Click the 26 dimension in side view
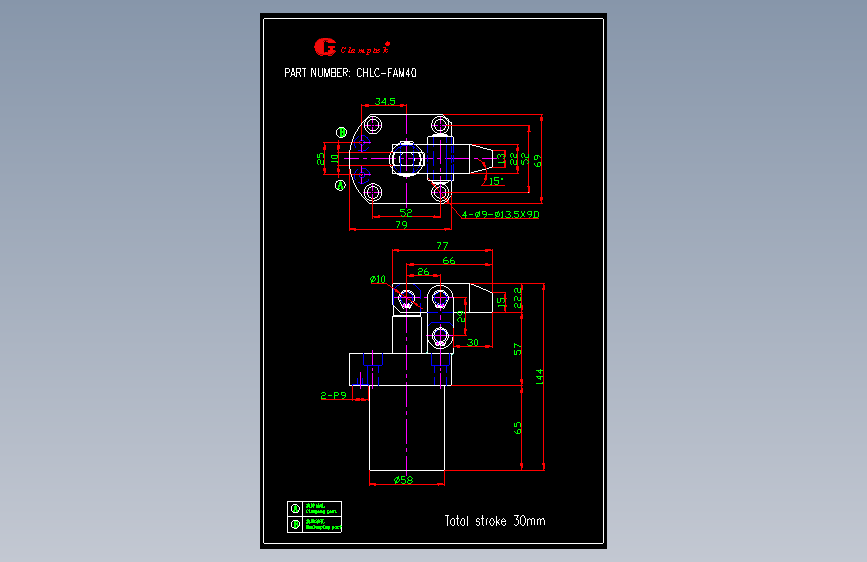 pos(423,272)
